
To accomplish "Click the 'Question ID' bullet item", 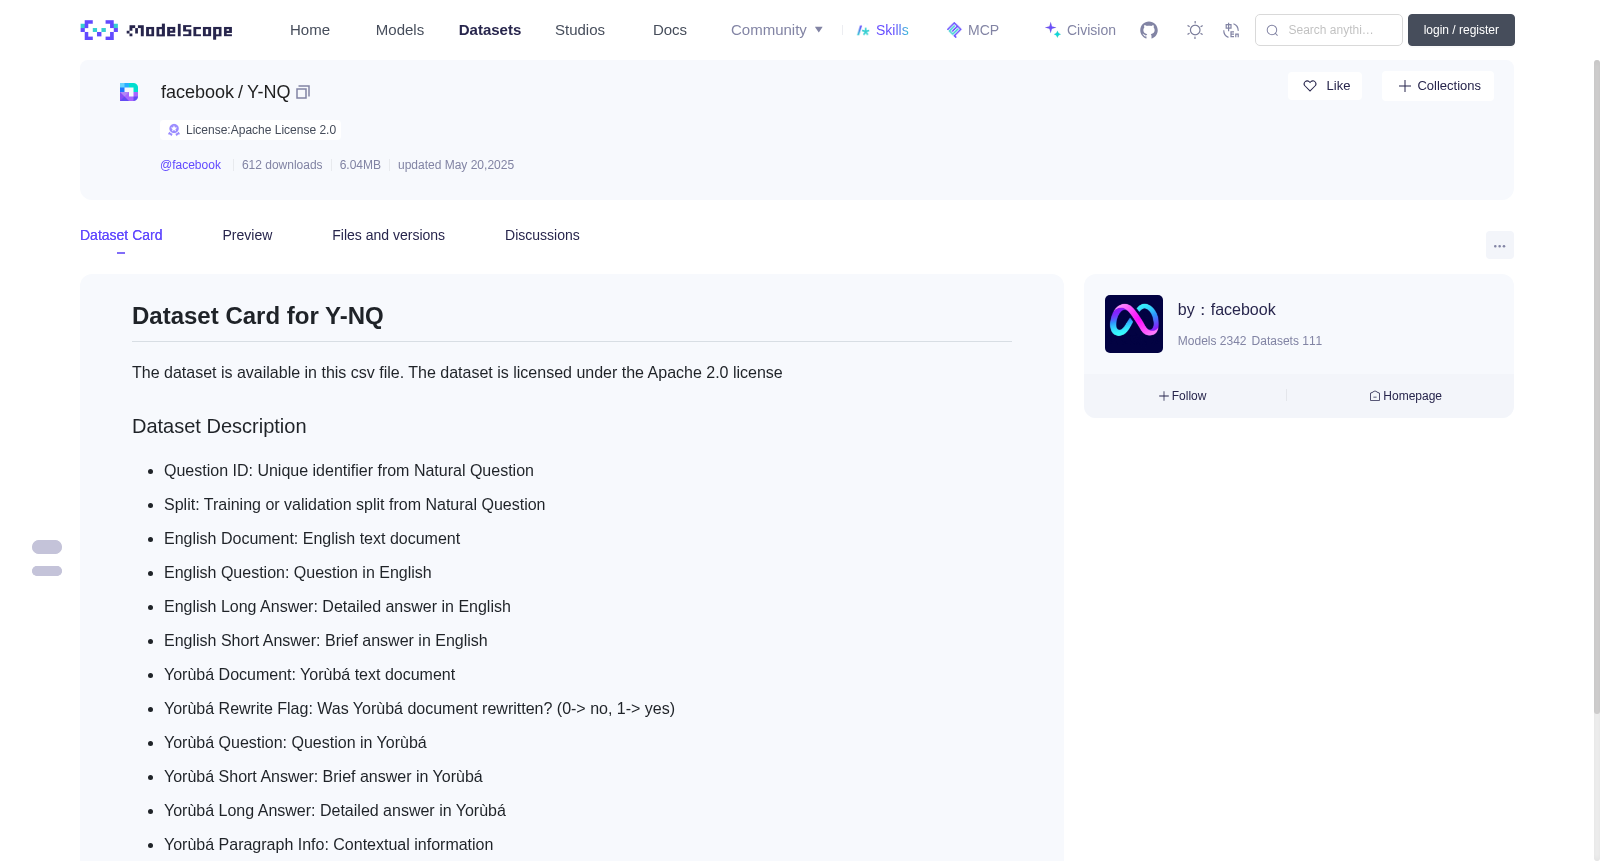I will click(349, 471).
